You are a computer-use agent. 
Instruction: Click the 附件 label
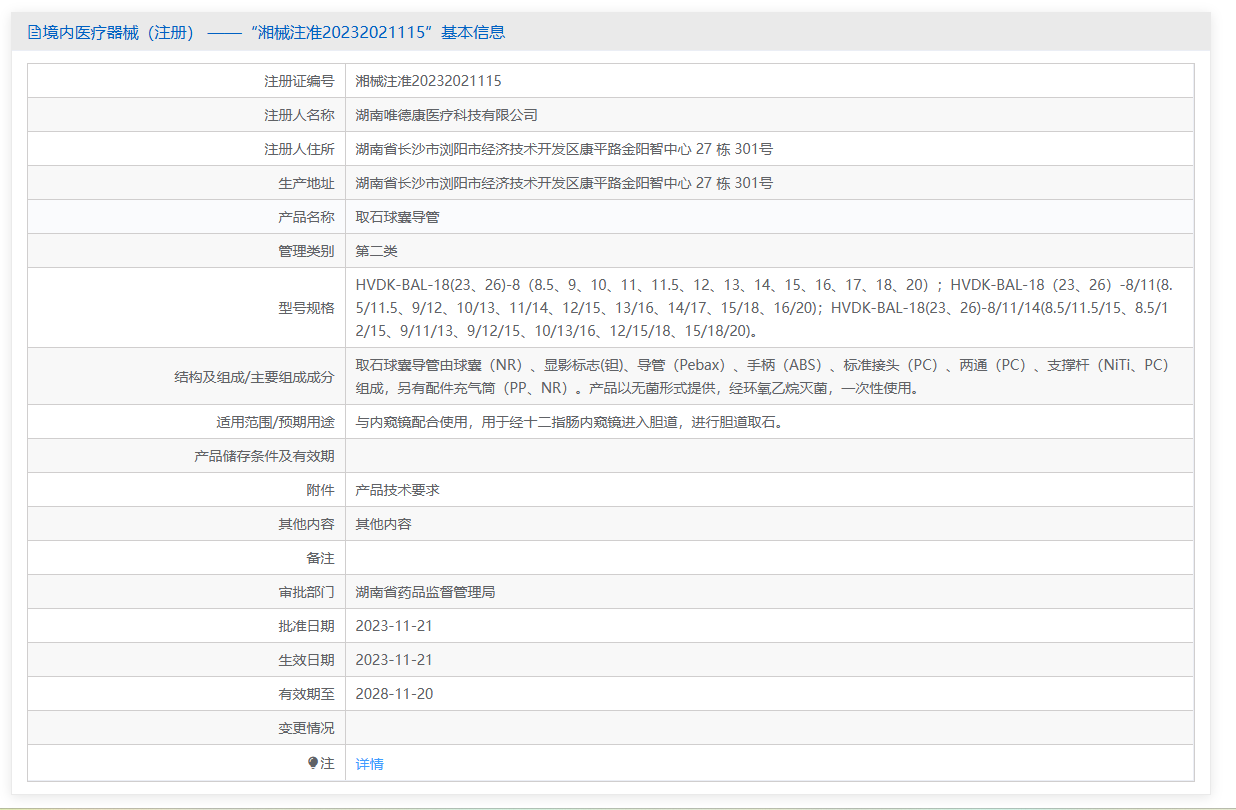pos(320,490)
